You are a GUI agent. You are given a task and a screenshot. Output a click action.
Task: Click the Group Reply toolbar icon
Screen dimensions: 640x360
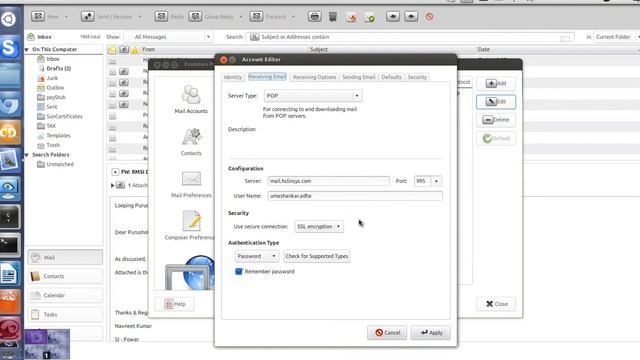pos(195,16)
